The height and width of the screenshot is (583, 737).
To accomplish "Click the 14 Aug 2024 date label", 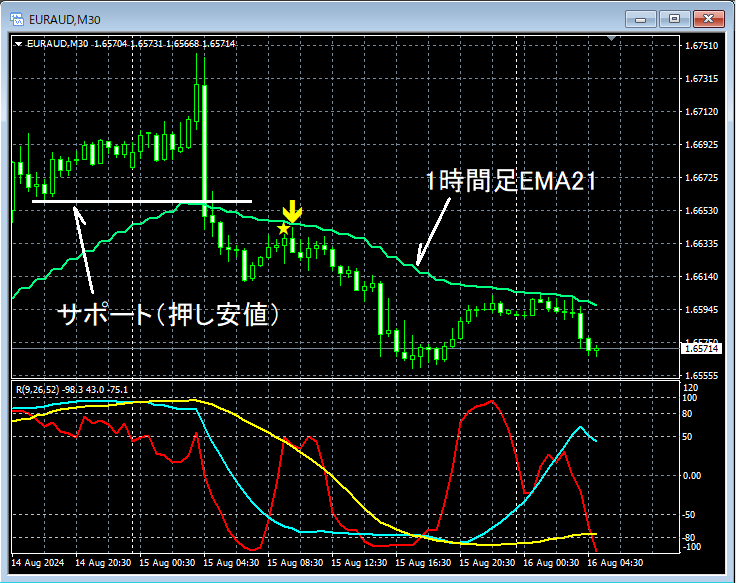I will (38, 562).
